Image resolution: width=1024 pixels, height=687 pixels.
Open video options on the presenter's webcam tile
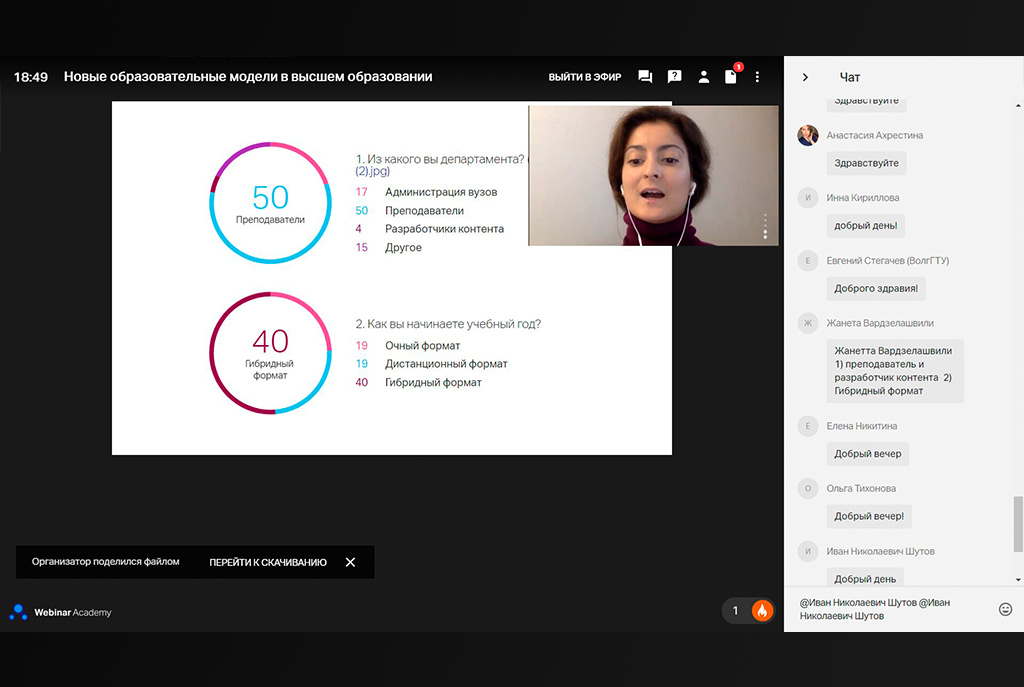click(x=765, y=226)
